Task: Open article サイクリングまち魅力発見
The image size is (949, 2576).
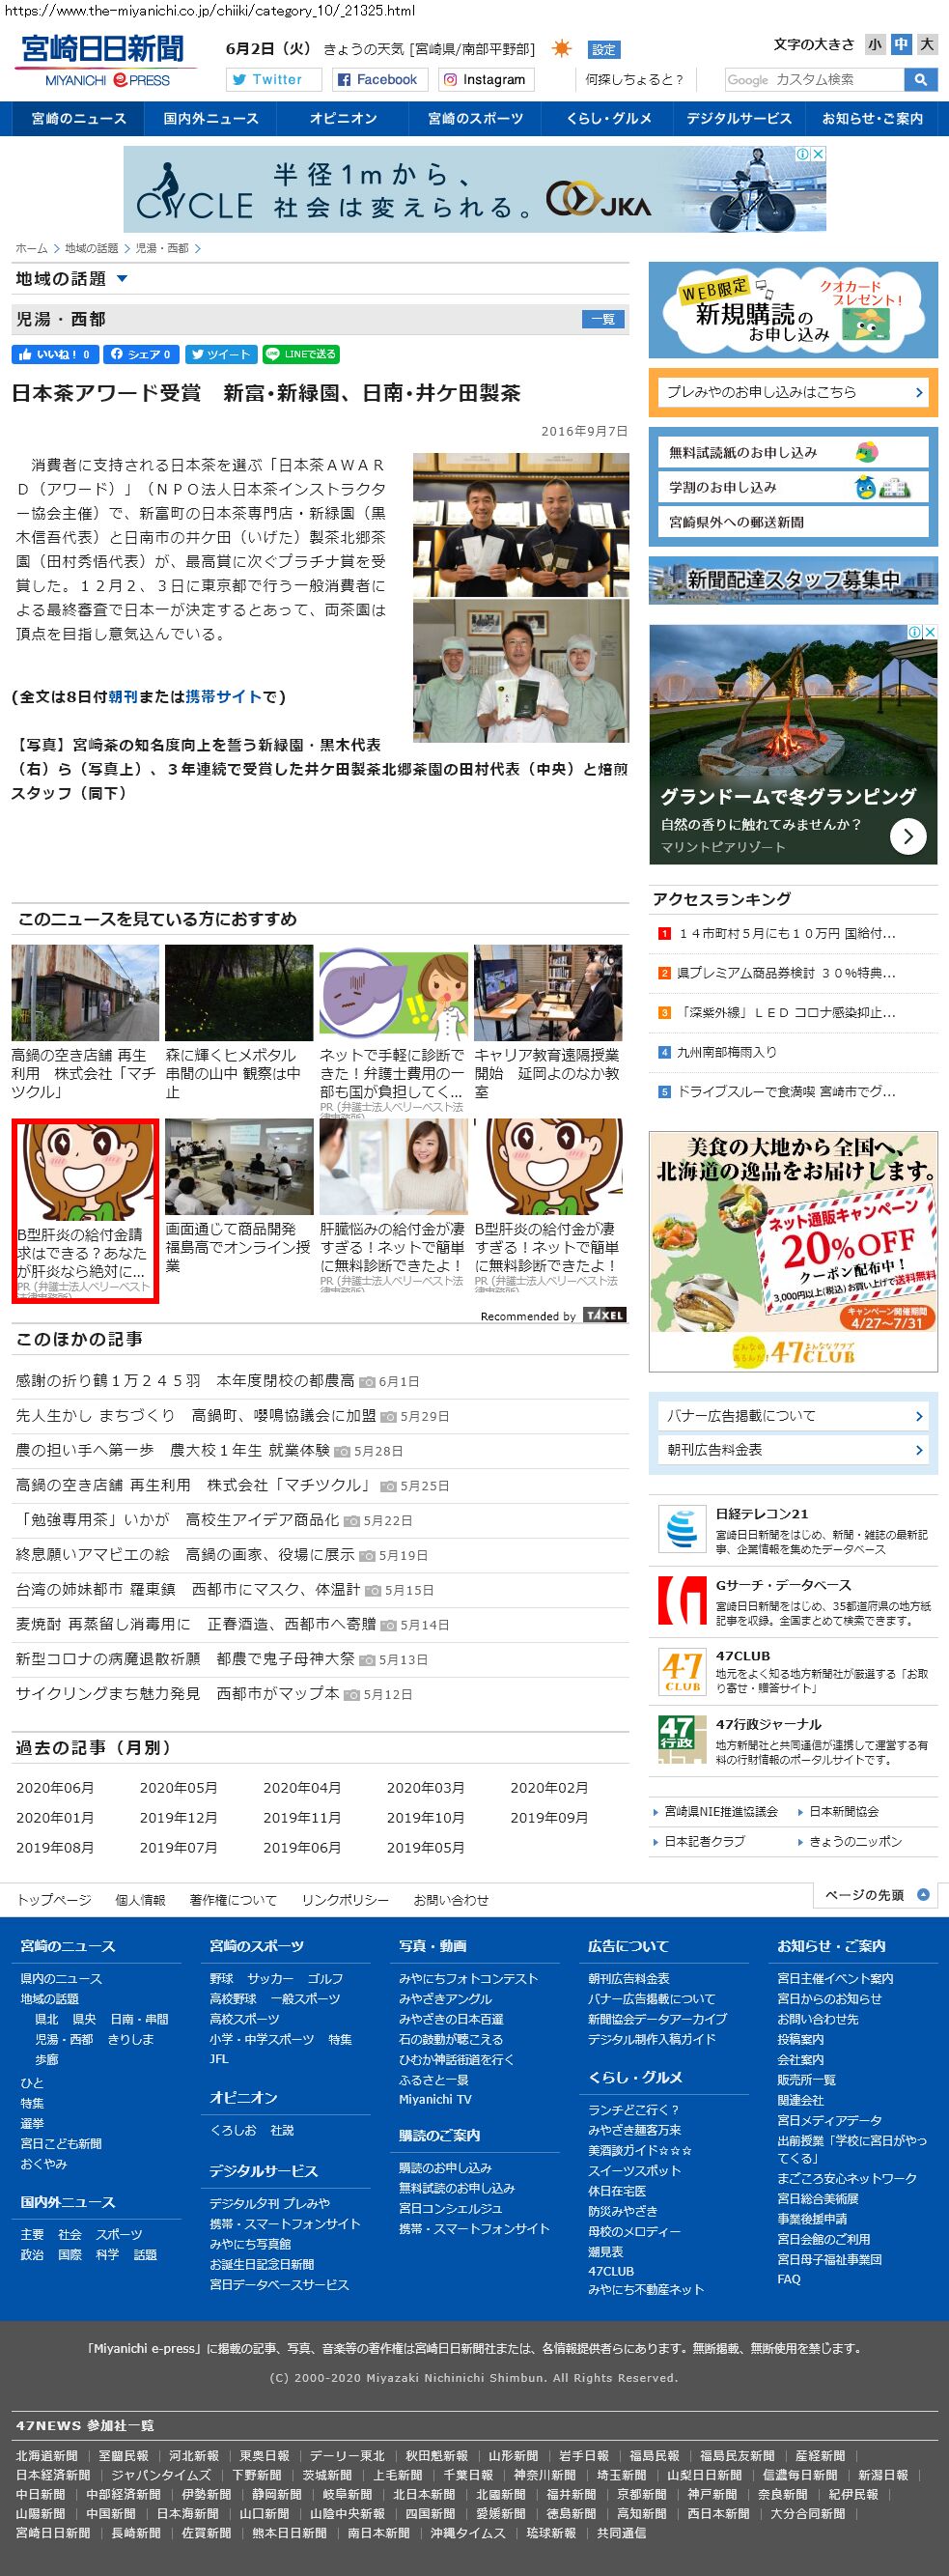Action: pos(177,1694)
